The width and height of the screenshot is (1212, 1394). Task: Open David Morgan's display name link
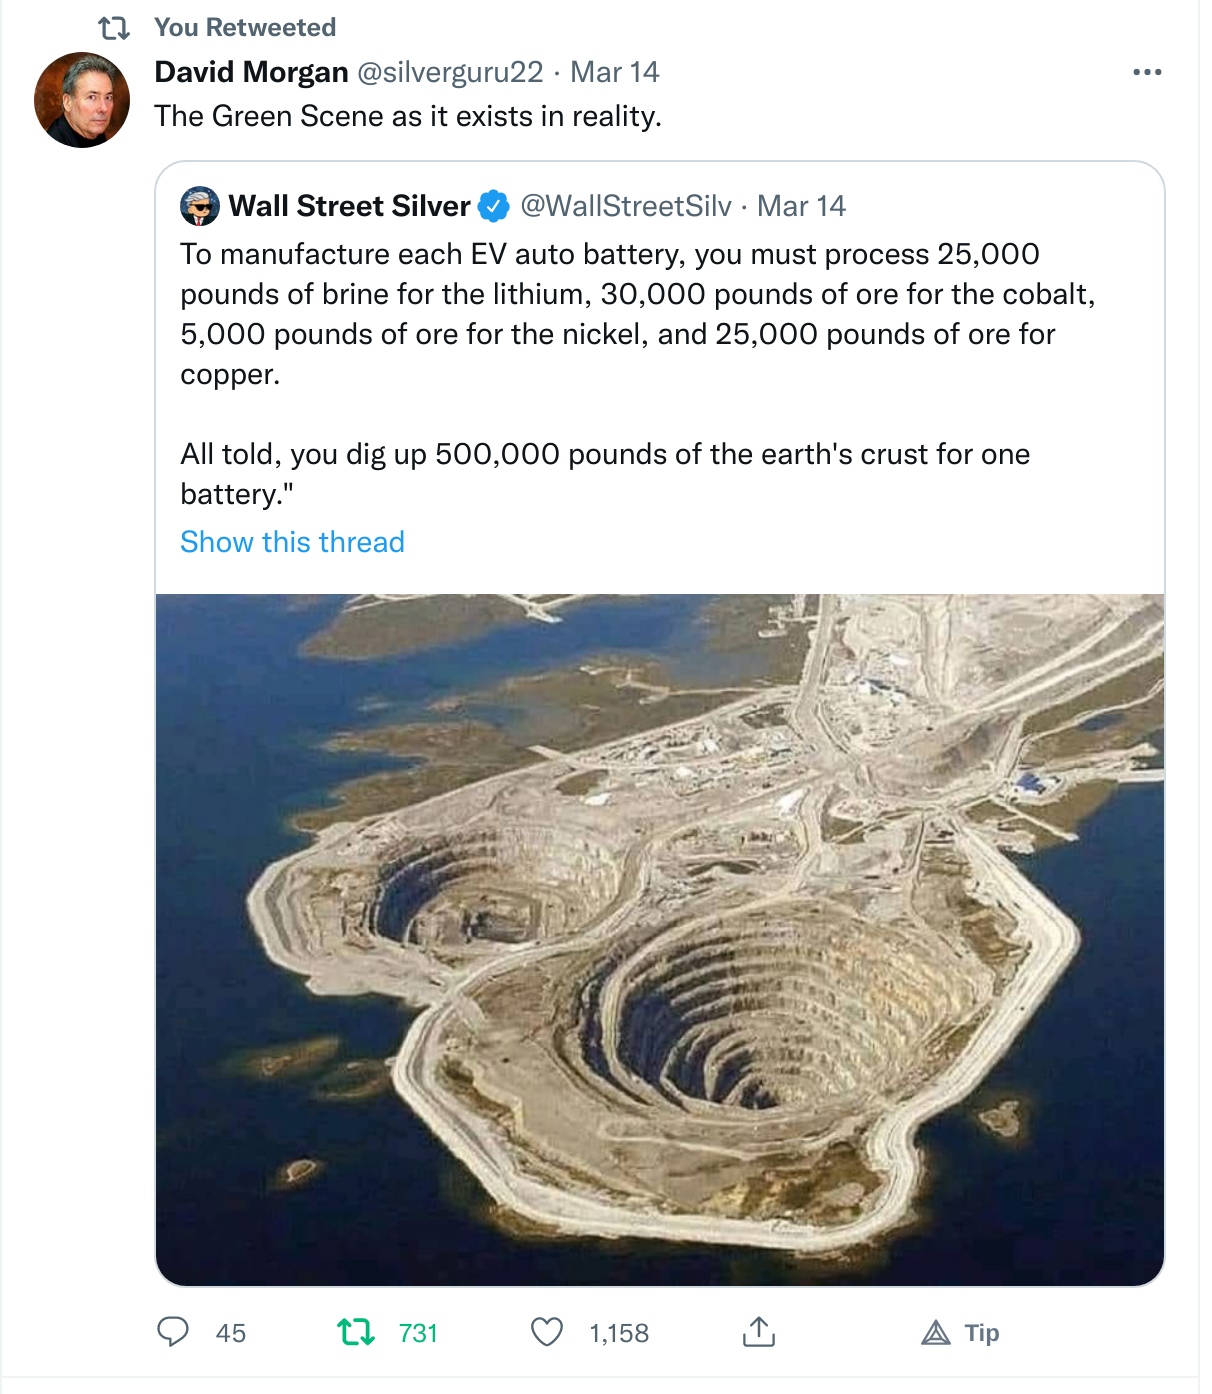251,72
